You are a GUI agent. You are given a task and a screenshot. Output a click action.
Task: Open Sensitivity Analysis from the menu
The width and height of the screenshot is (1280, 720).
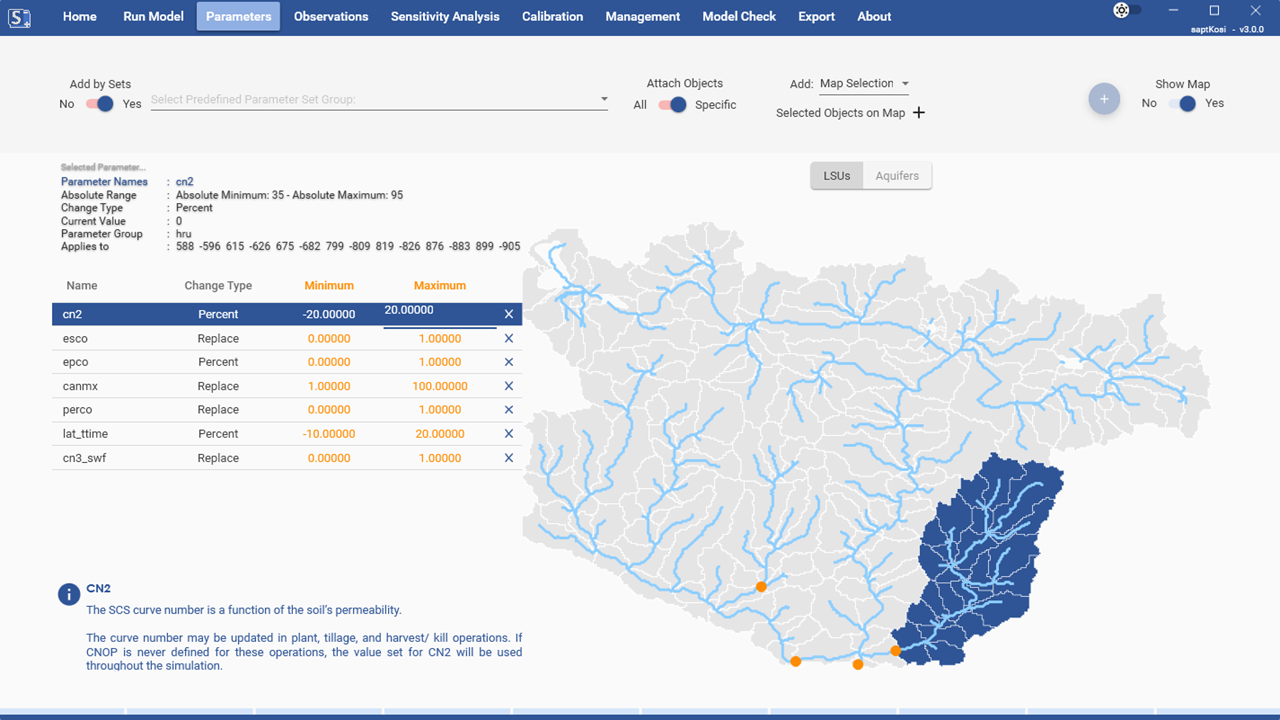(x=445, y=16)
